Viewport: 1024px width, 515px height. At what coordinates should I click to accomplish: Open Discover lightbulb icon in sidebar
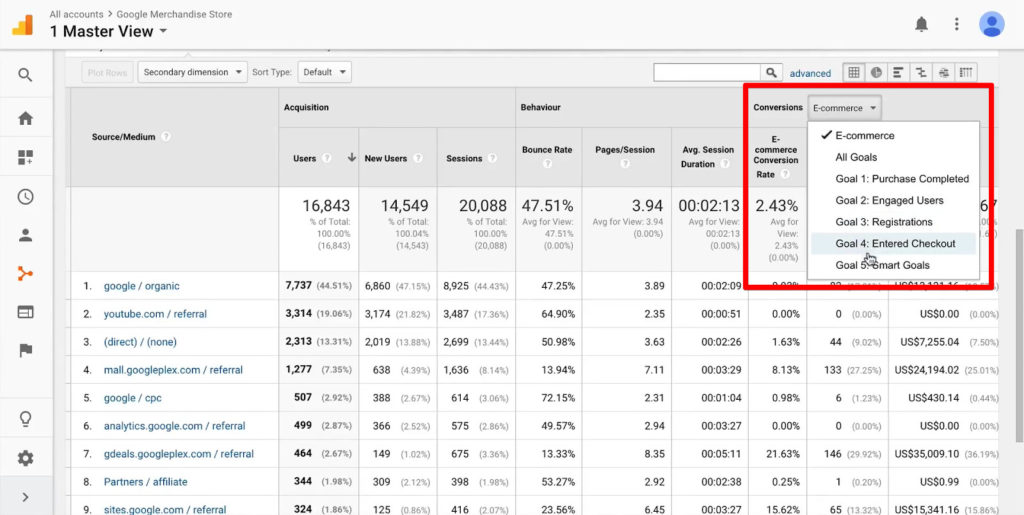pyautogui.click(x=25, y=418)
